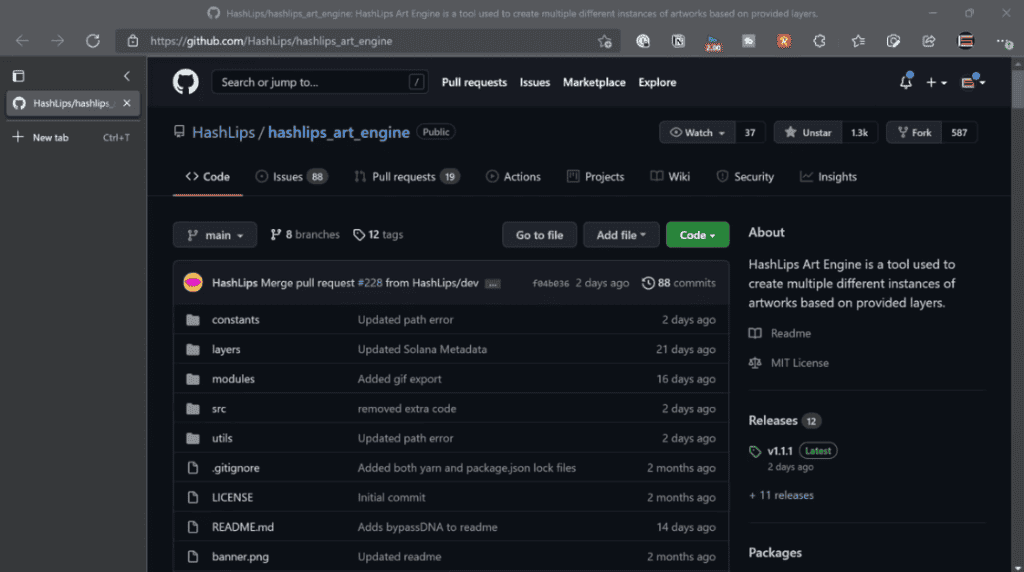Click the browser back arrow
The image size is (1024, 572).
pos(22,40)
